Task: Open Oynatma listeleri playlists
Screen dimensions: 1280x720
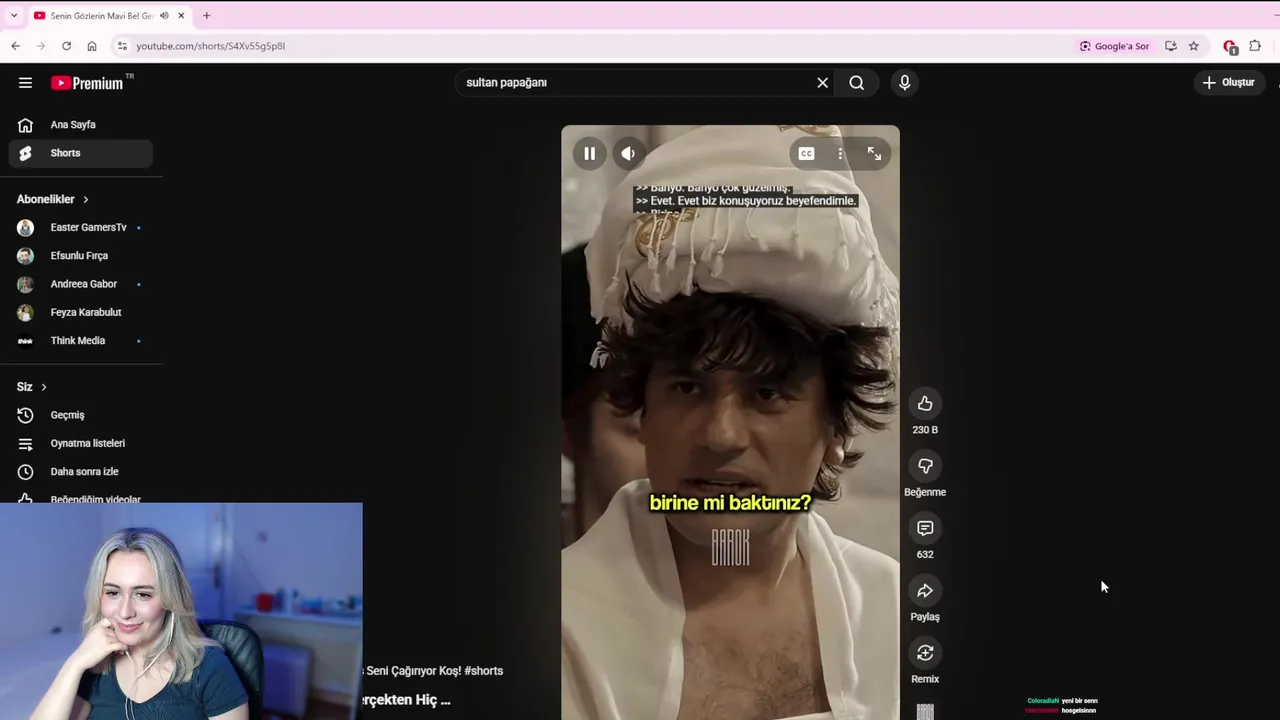Action: (x=81, y=443)
